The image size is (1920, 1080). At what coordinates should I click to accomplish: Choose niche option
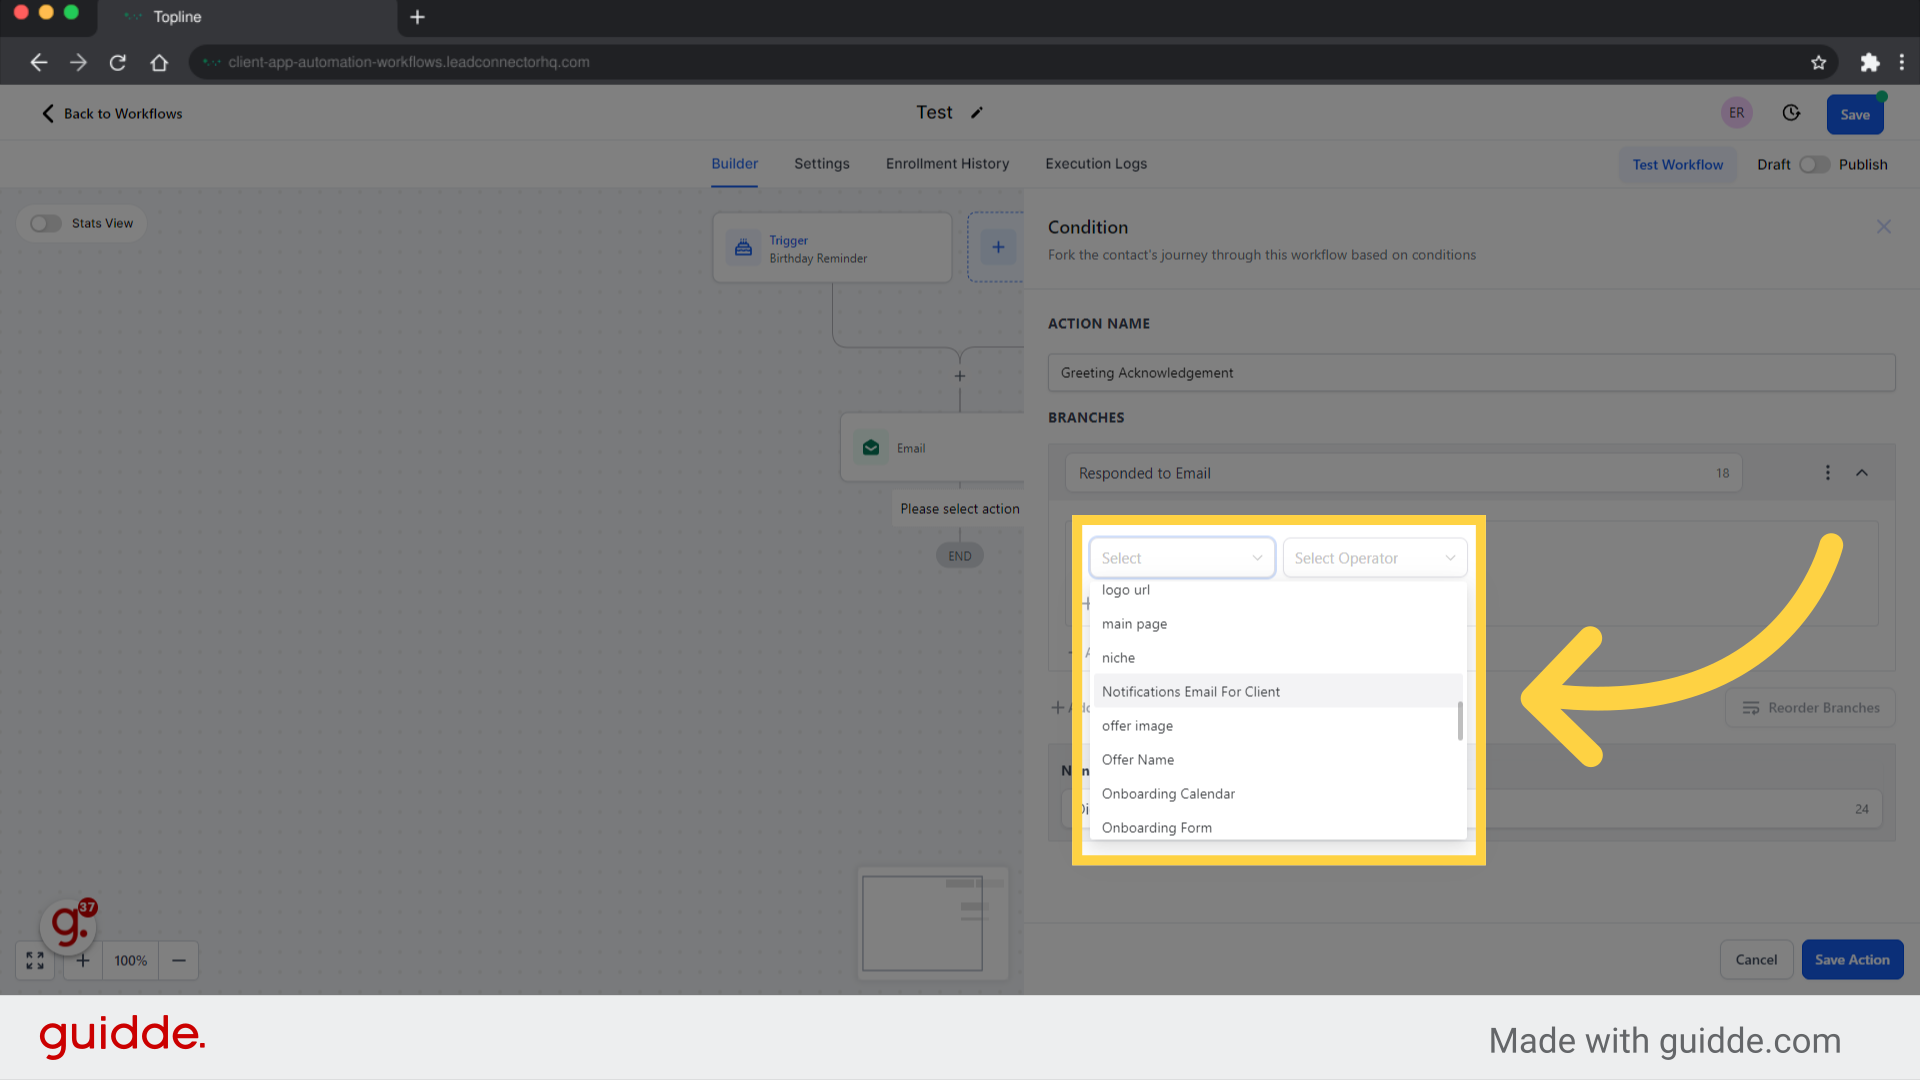[1277, 658]
